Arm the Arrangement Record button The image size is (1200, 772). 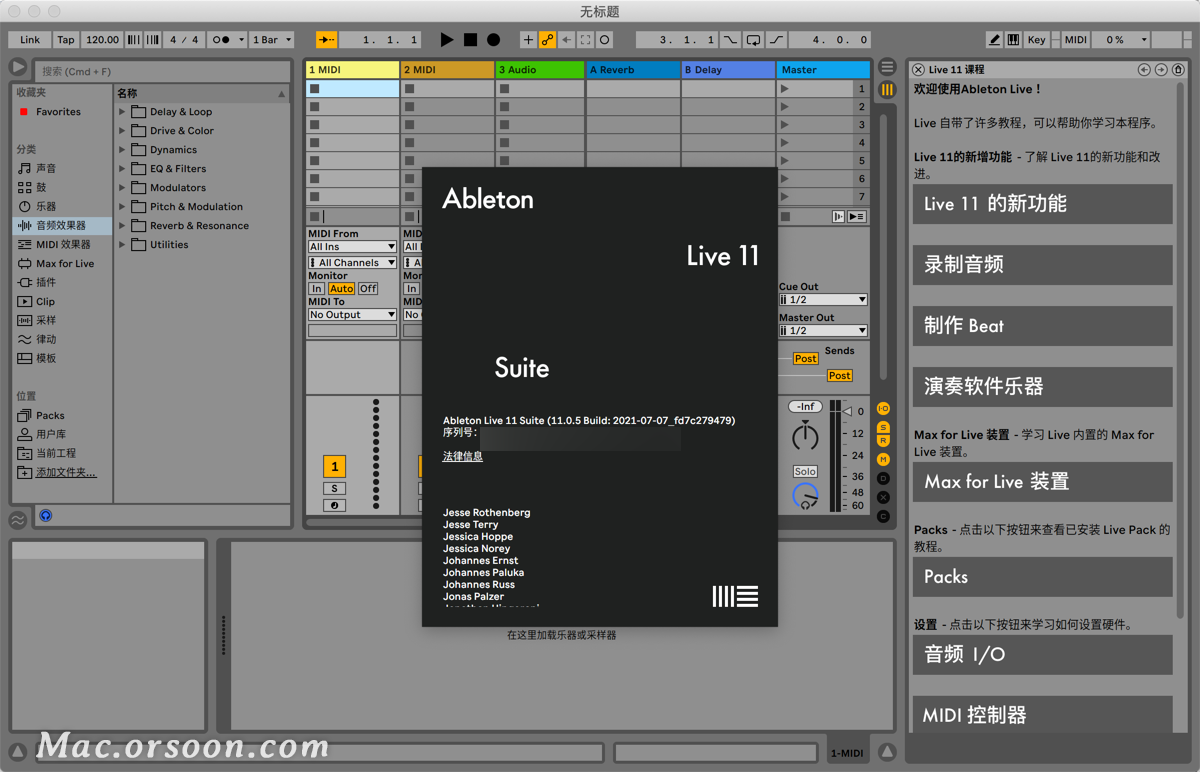tap(493, 40)
